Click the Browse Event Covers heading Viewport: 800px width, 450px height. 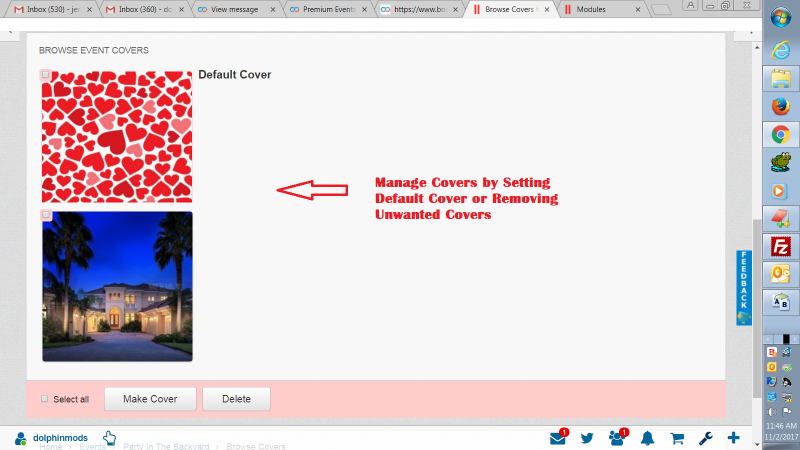(x=94, y=51)
